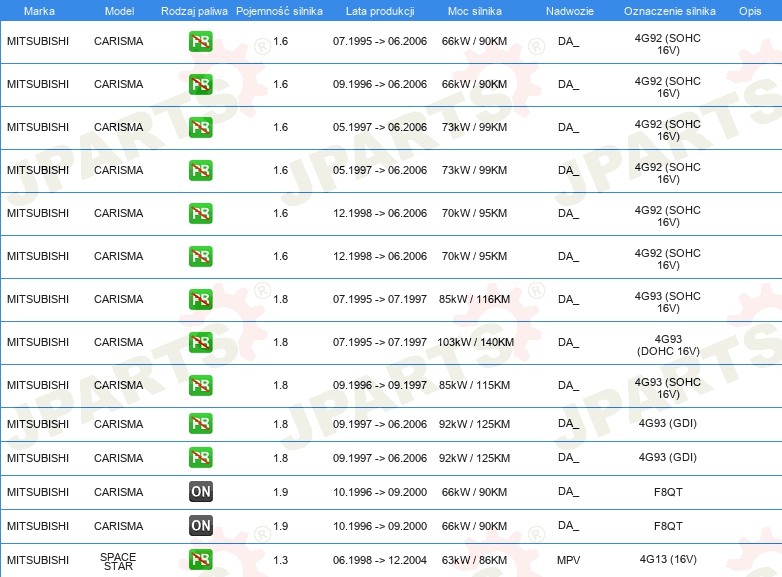Select '4G92 (SOHC 16V)' in the 07.1995 -> 06.2006 row
The image size is (782, 577).
[x=668, y=44]
